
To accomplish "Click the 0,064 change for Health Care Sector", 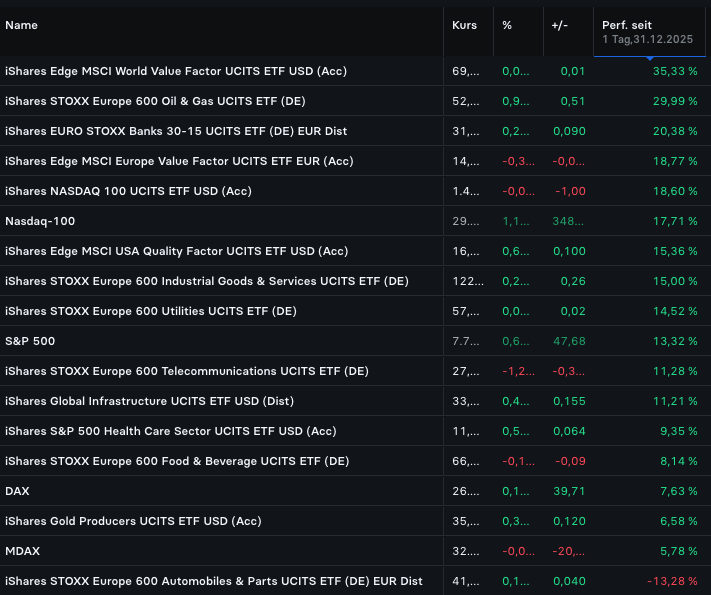I will [x=569, y=431].
